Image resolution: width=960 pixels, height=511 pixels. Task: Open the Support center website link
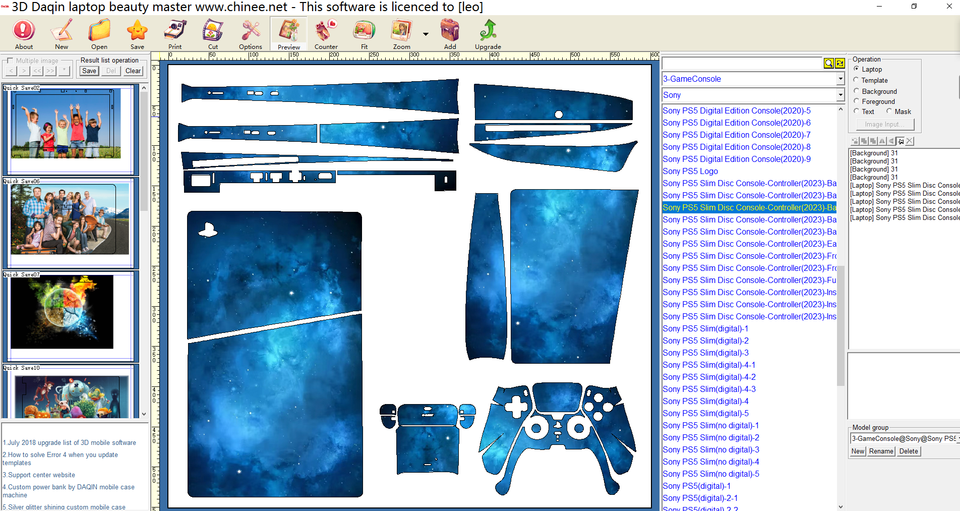pyautogui.click(x=39, y=475)
